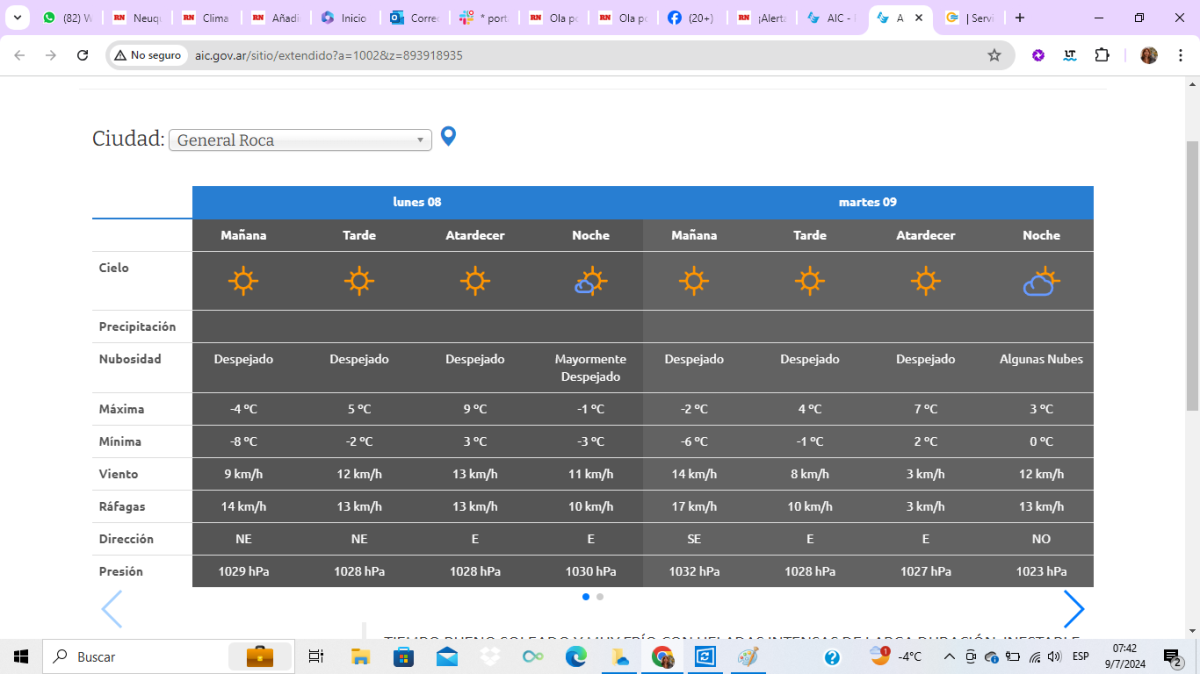Viewport: 1200px width, 674px height.
Task: Click sun icon for martes Atardecer
Action: (926, 281)
